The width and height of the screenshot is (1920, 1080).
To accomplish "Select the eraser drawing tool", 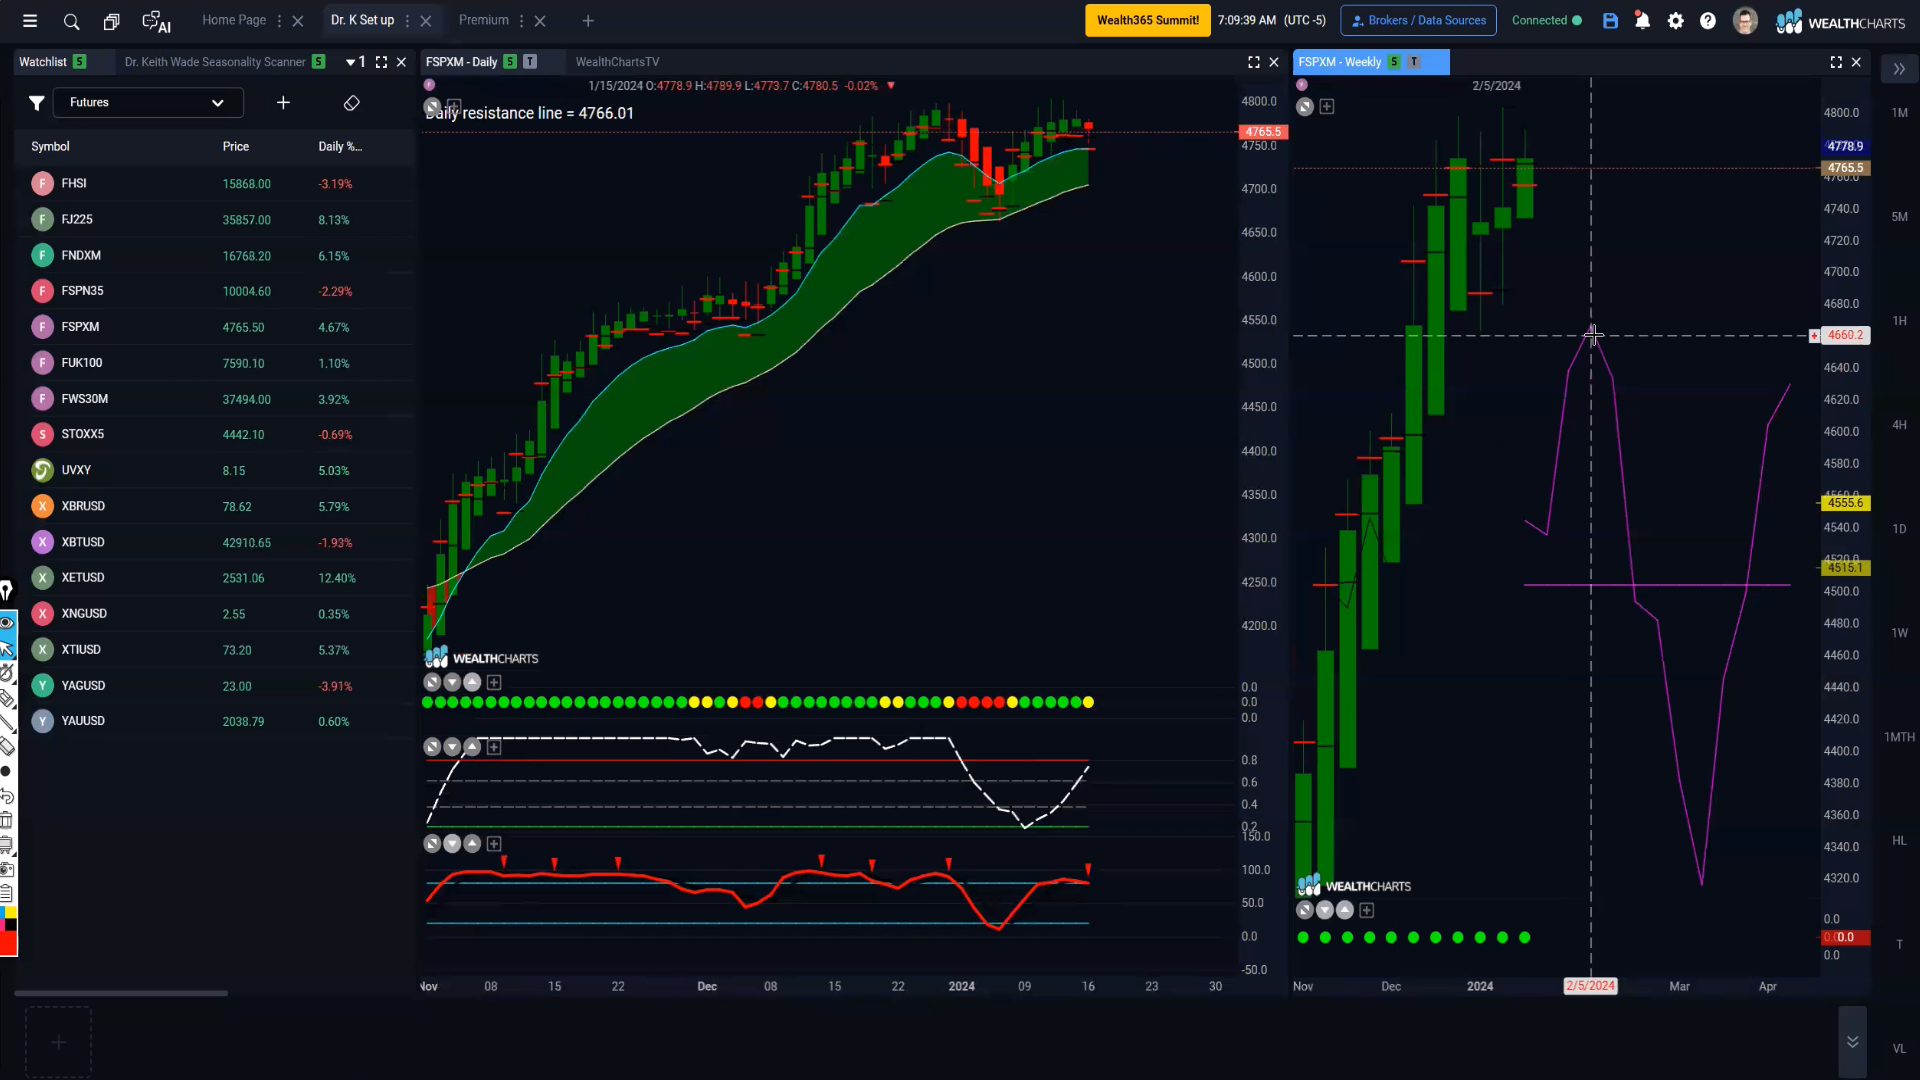I will [x=6, y=747].
